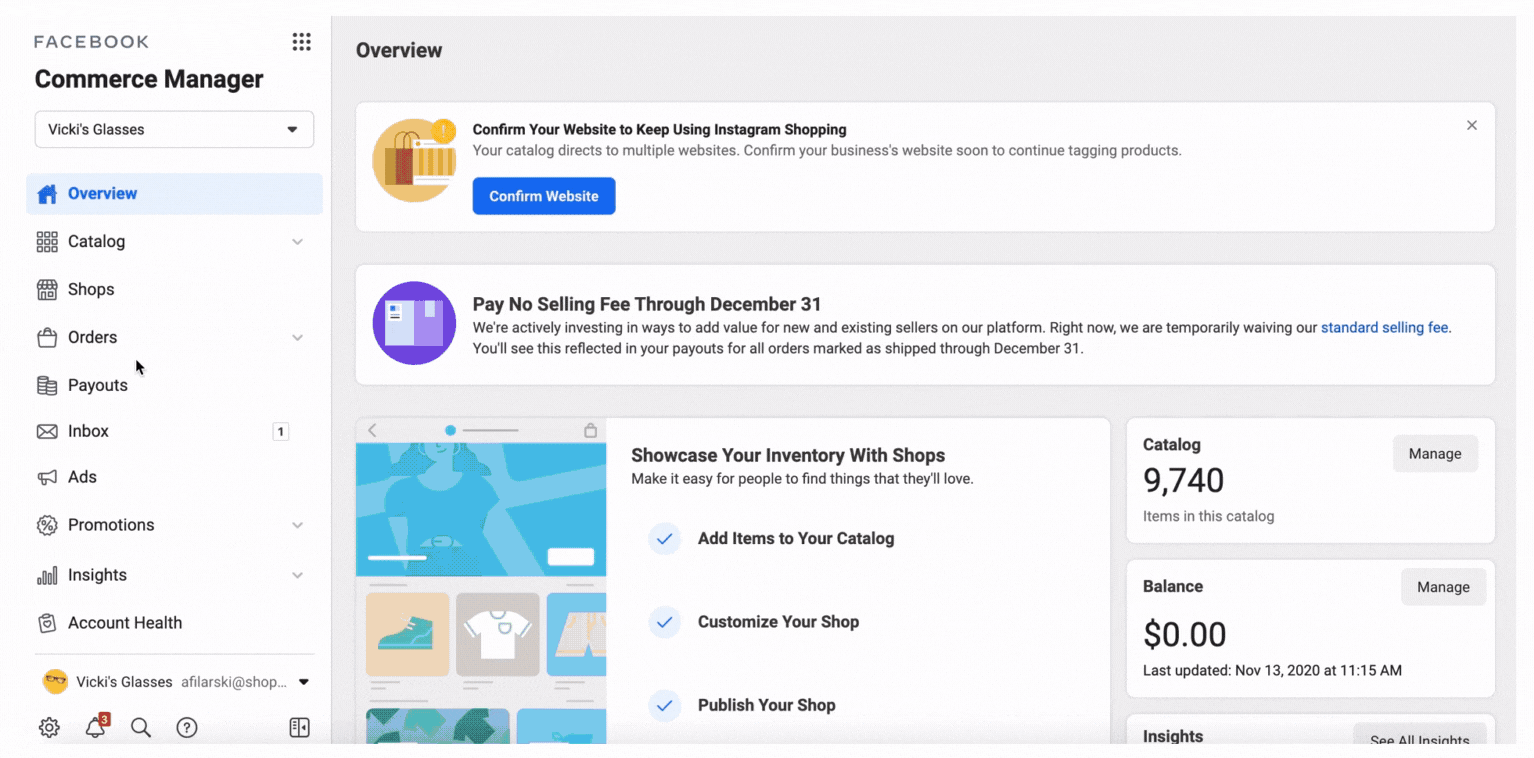
Task: Click the Ads megaphone icon
Action: [x=47, y=478]
